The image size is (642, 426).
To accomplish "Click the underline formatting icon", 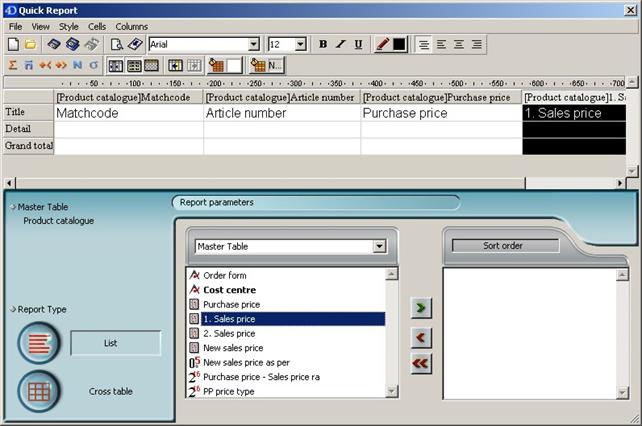I will (358, 45).
